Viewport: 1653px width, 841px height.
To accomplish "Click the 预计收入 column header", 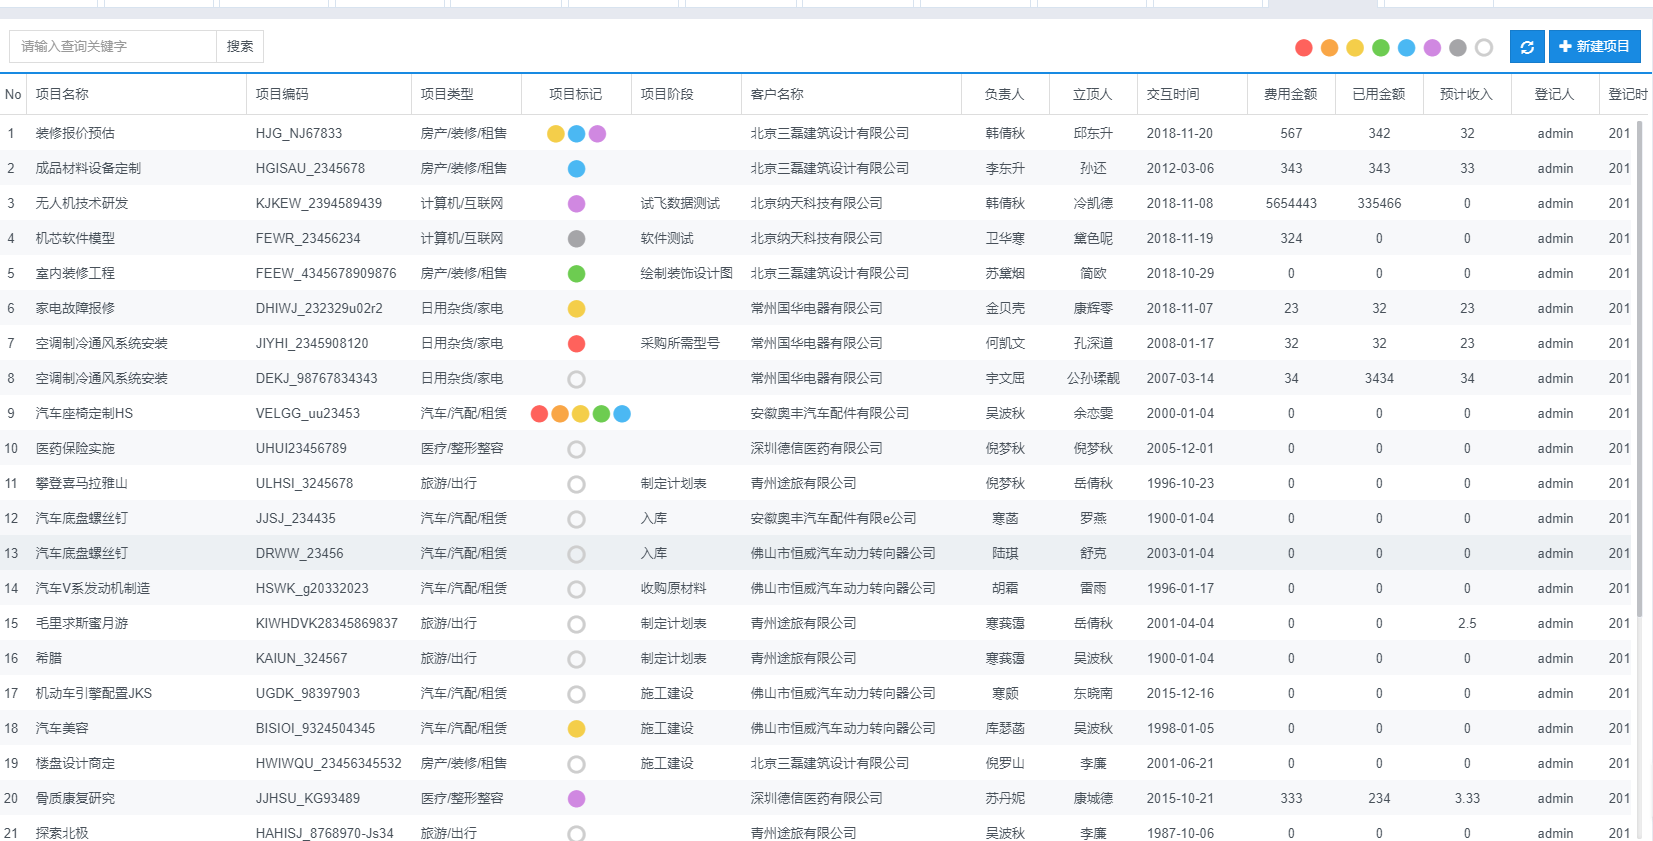I will pos(1466,94).
